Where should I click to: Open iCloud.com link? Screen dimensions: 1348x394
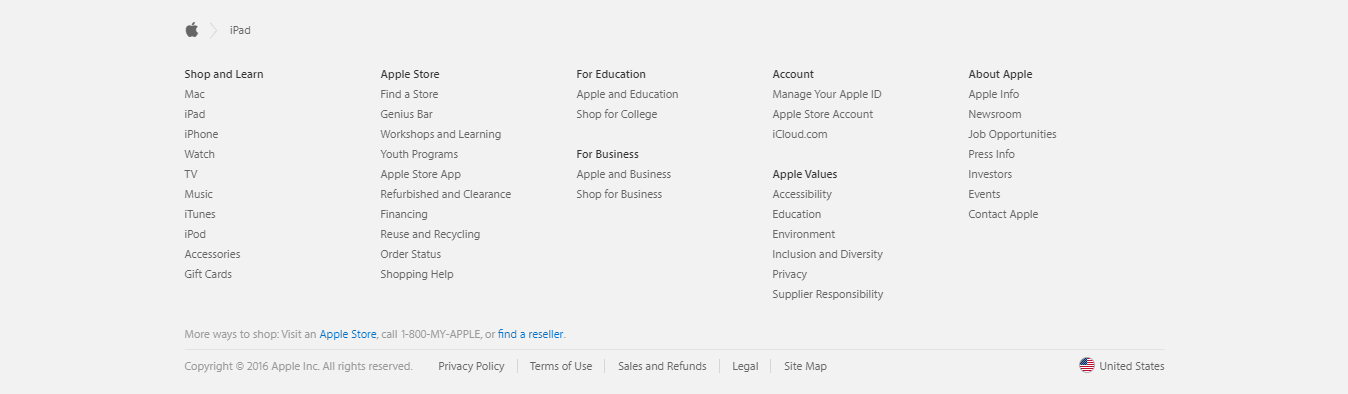click(x=800, y=134)
